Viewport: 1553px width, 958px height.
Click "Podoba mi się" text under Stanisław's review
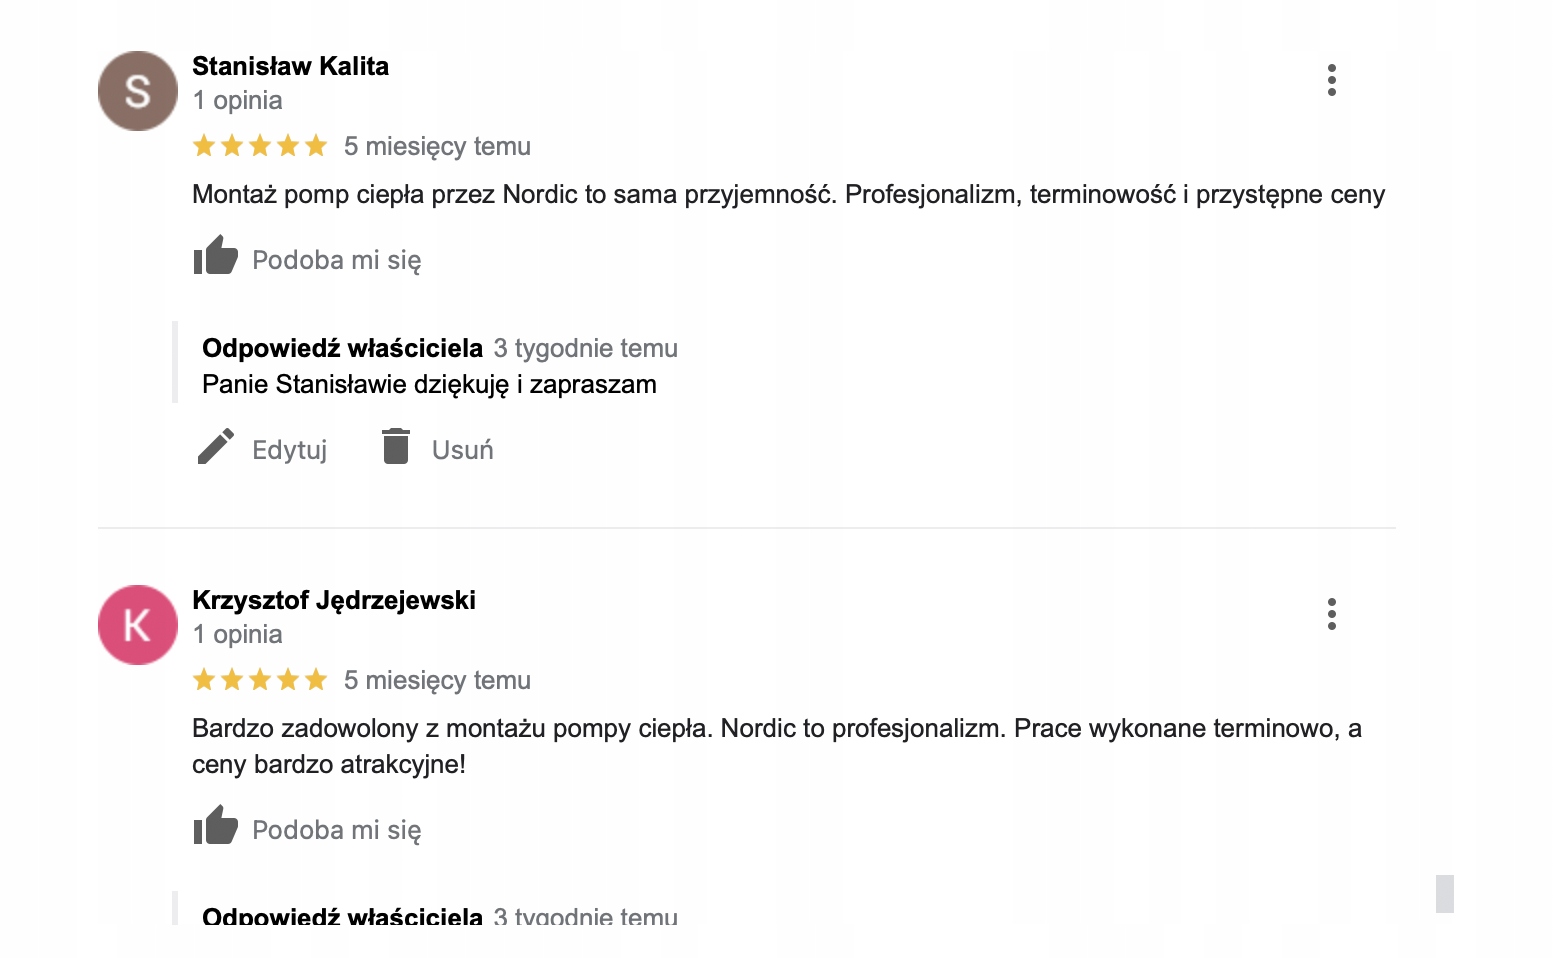click(x=336, y=260)
